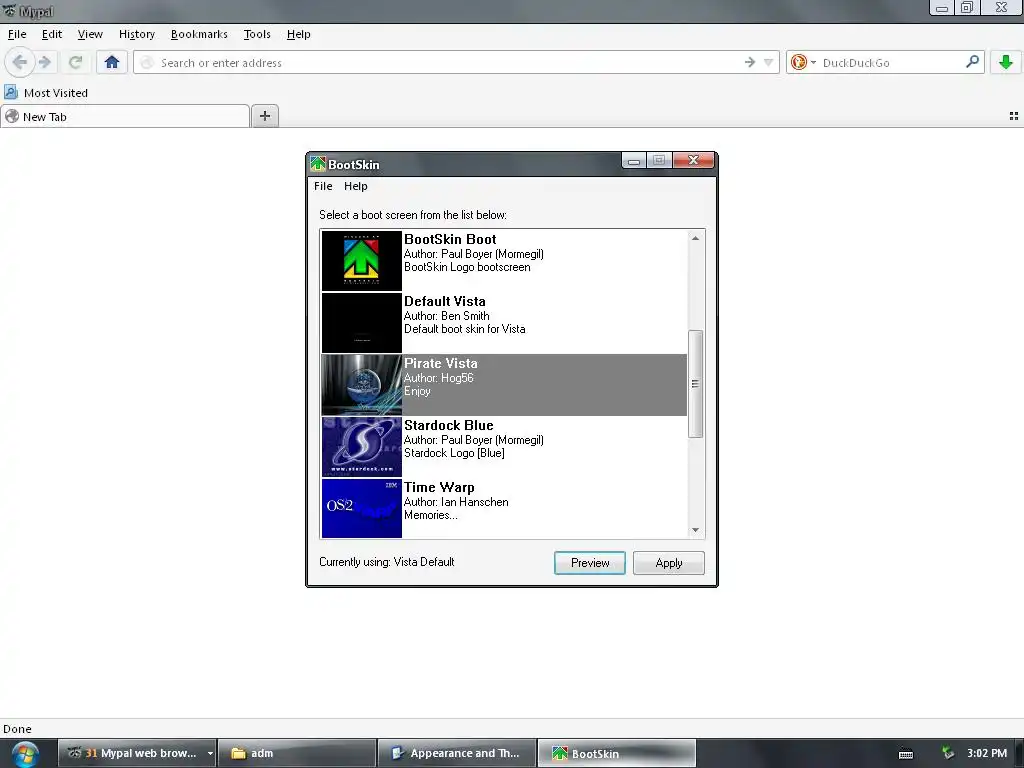
Task: Reload page with refresh icon
Action: [x=76, y=63]
